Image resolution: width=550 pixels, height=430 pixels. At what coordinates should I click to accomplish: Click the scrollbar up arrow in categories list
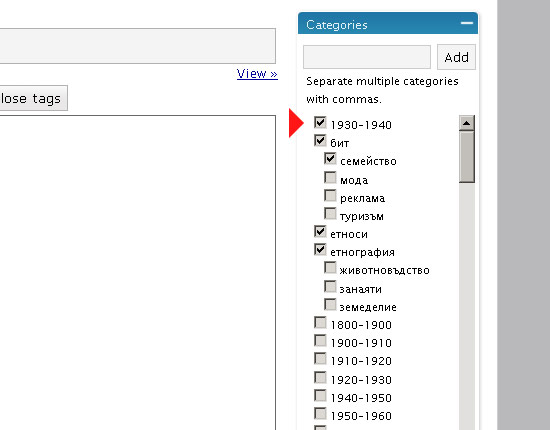(x=467, y=123)
